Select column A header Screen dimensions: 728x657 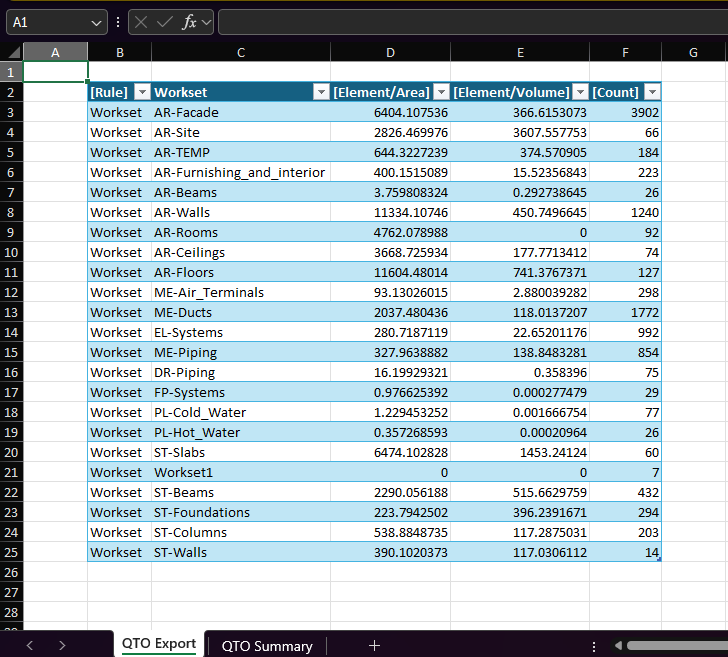click(x=55, y=52)
